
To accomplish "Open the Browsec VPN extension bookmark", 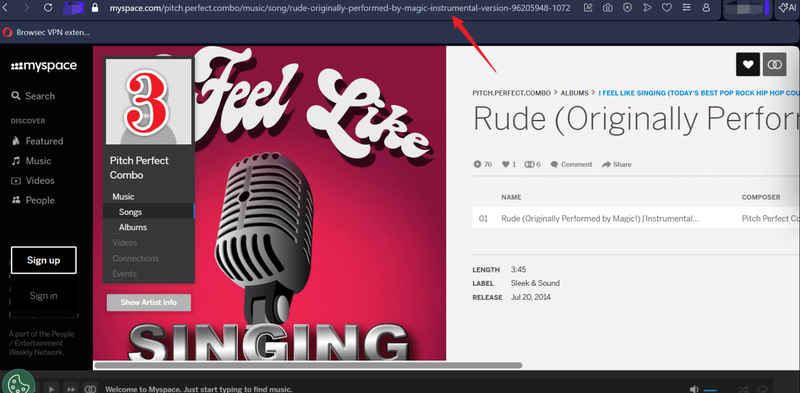I will coord(46,32).
